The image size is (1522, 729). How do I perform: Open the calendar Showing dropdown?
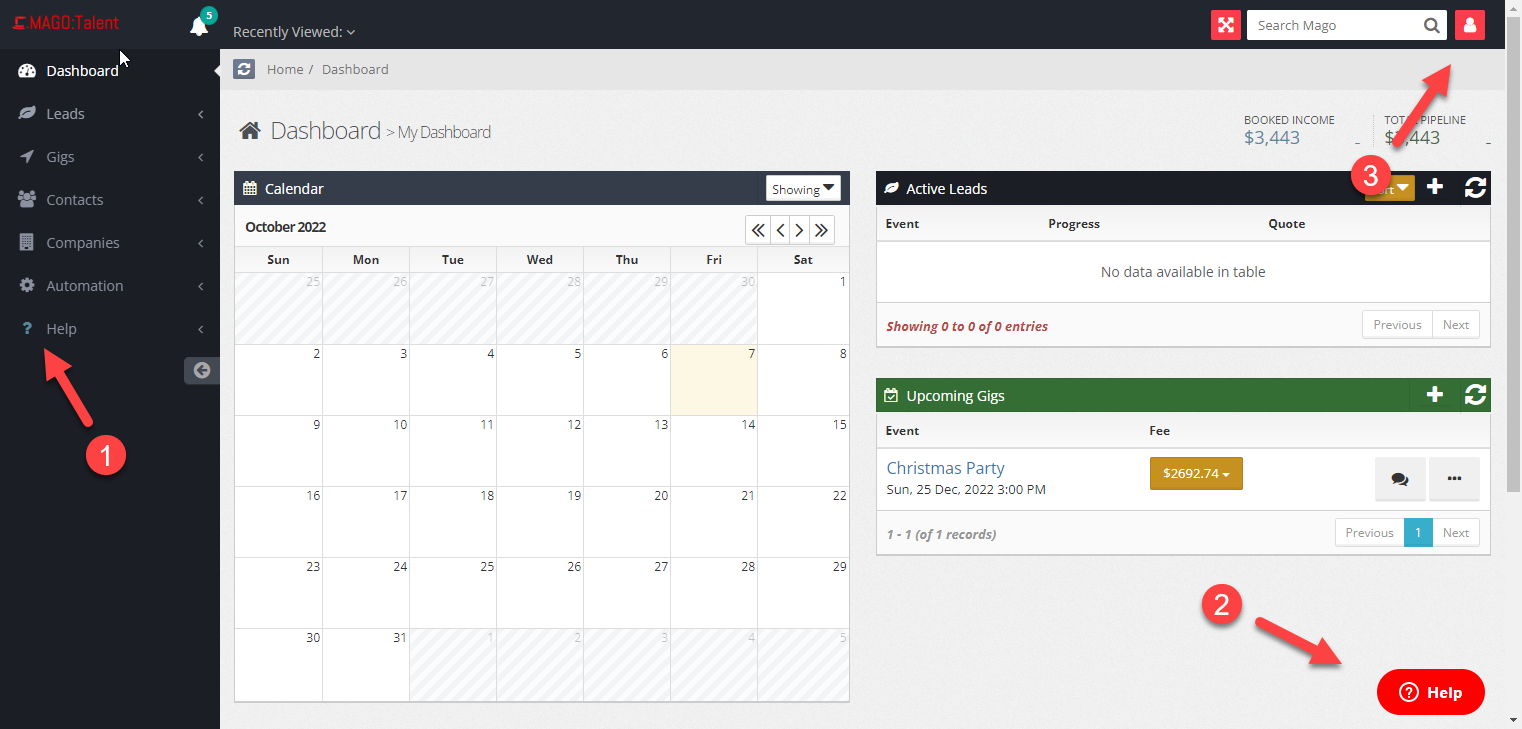tap(803, 189)
